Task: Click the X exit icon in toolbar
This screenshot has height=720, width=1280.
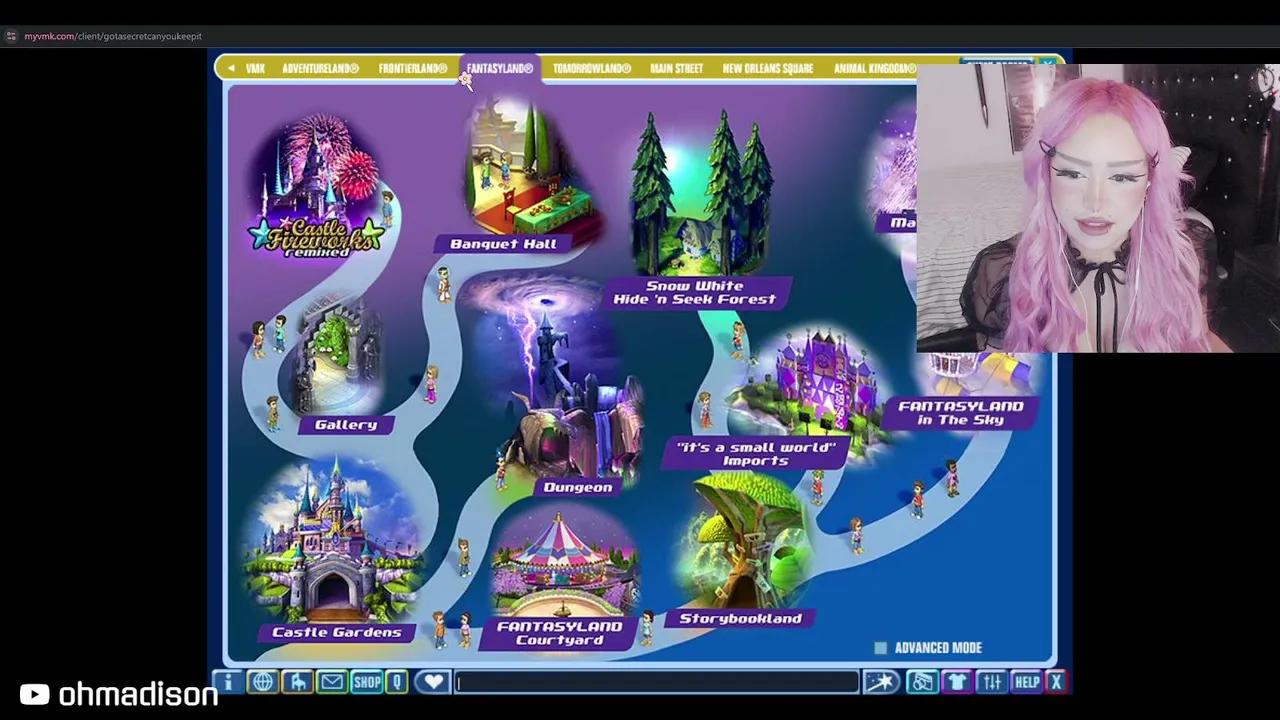Action: tap(1056, 682)
